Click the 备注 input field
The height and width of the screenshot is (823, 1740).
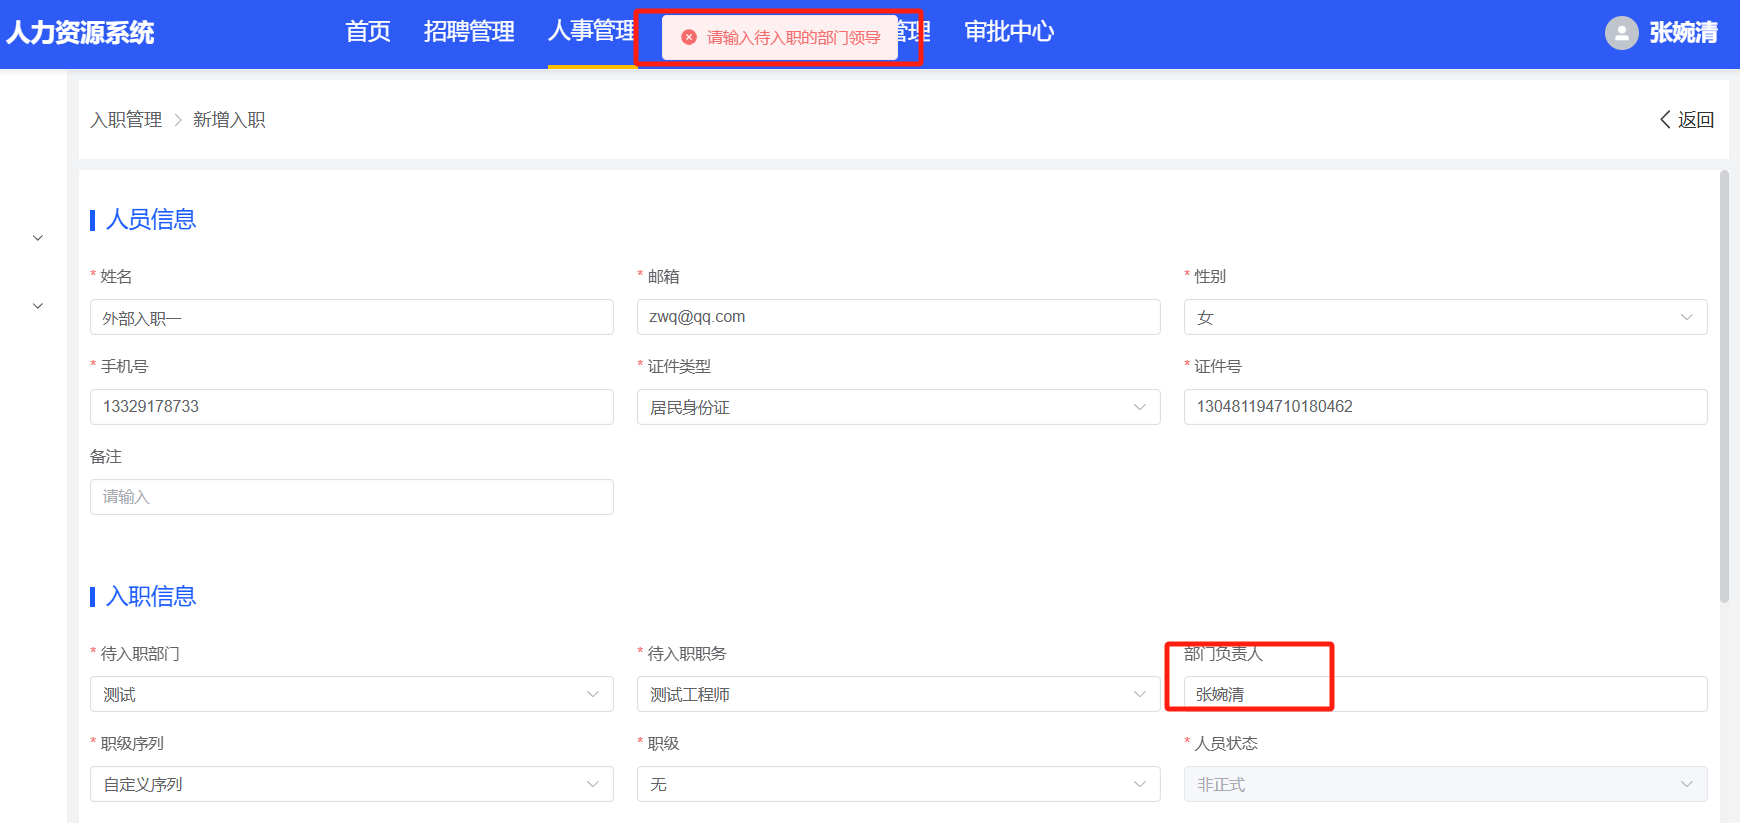351,497
